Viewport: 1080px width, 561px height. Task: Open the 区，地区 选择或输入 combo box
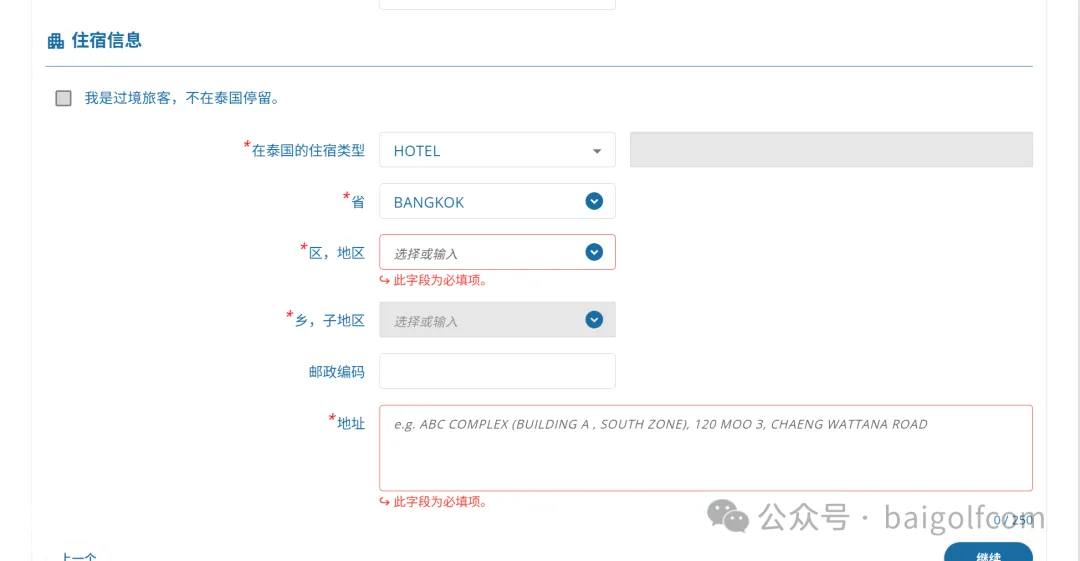(x=480, y=252)
